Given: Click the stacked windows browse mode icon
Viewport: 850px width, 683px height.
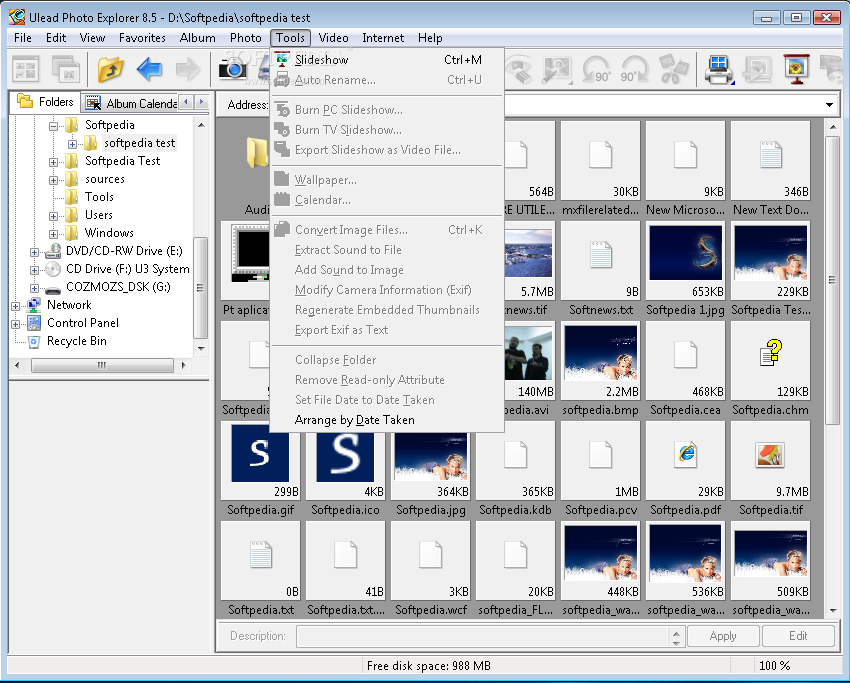Looking at the screenshot, I should pos(66,69).
